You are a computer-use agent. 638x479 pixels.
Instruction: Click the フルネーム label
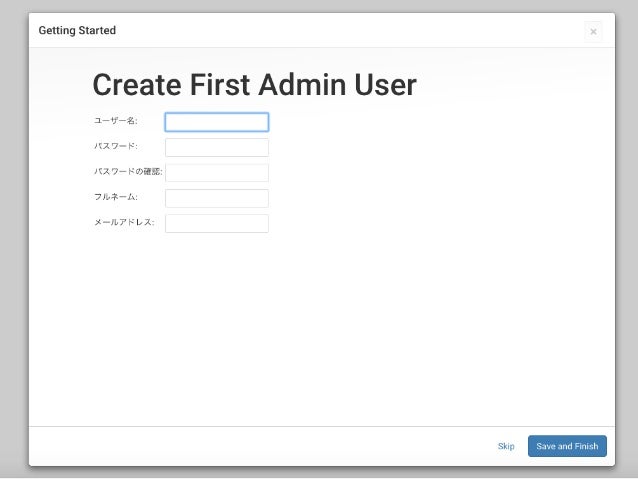(x=116, y=197)
